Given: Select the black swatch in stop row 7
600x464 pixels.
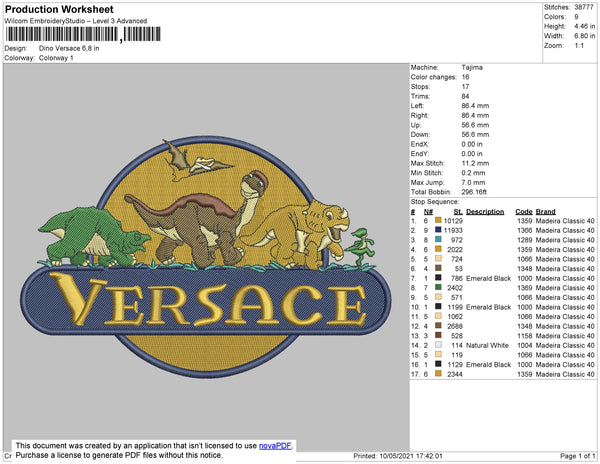Looking at the screenshot, I should (438, 278).
